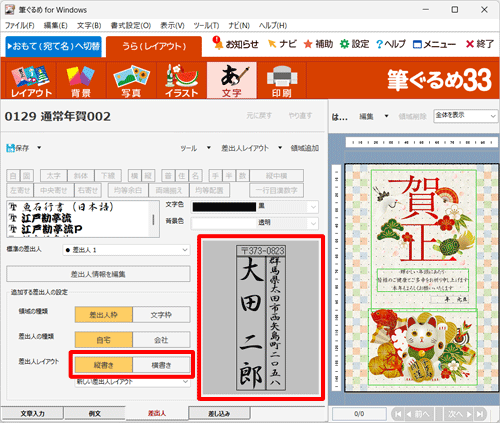Viewport: 500px width, 423px height.
Task: Expand the 標準の差出人 dropdown
Action: click(x=185, y=250)
